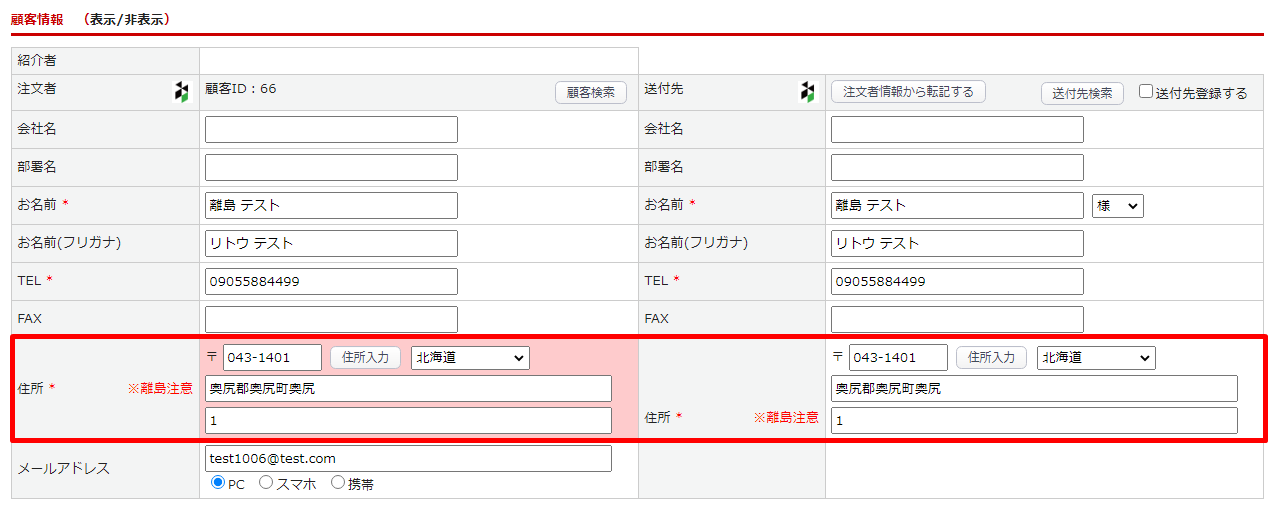Image resolution: width=1284 pixels, height=515 pixels.
Task: Click the orderer FAX input field
Action: [x=331, y=320]
